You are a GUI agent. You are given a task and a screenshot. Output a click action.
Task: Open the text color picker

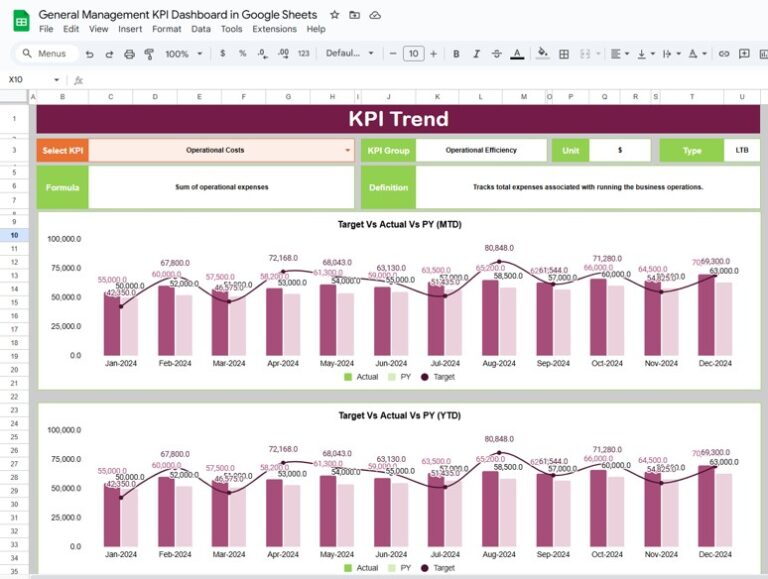click(x=517, y=54)
